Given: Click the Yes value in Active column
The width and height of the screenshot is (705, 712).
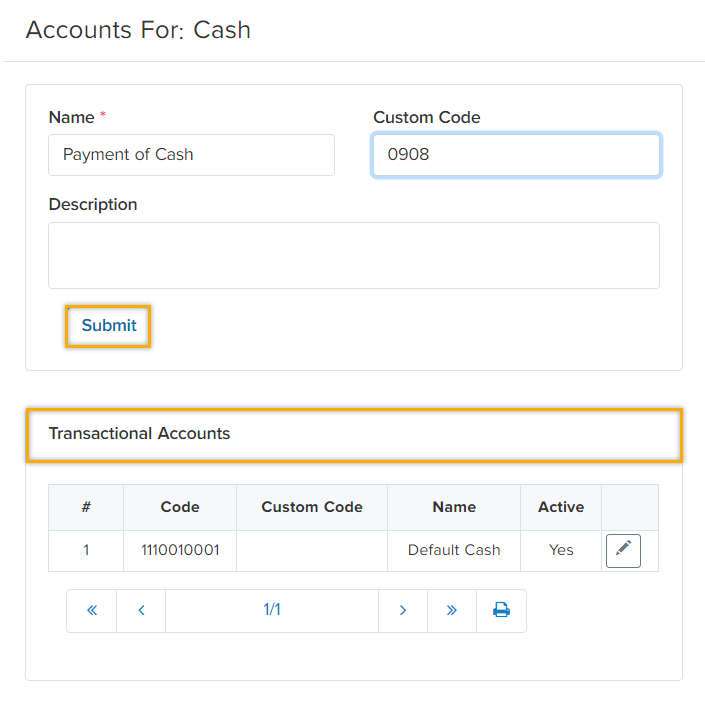Looking at the screenshot, I should coord(561,550).
